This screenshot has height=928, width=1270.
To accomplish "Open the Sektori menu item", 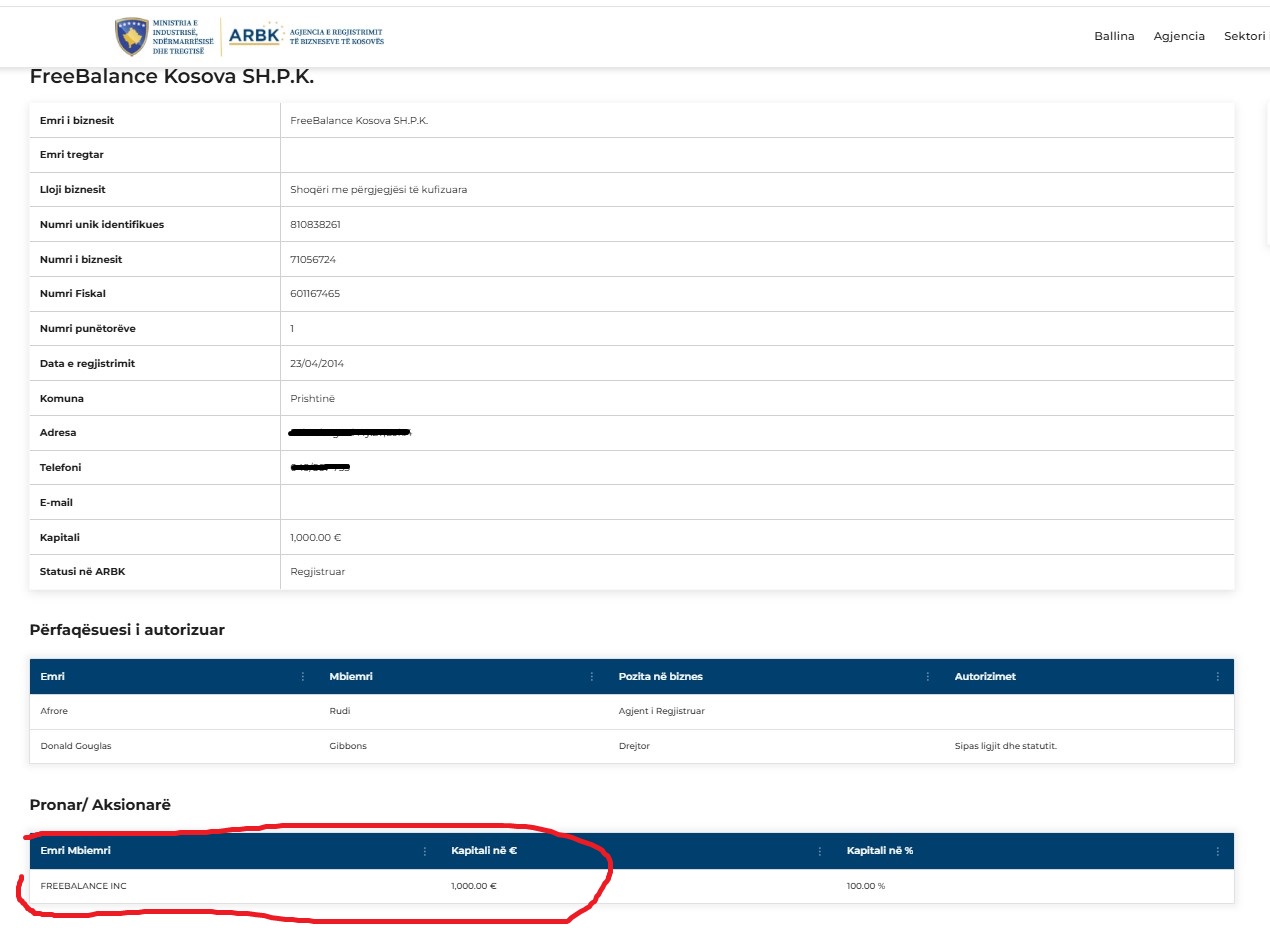I will point(1246,36).
